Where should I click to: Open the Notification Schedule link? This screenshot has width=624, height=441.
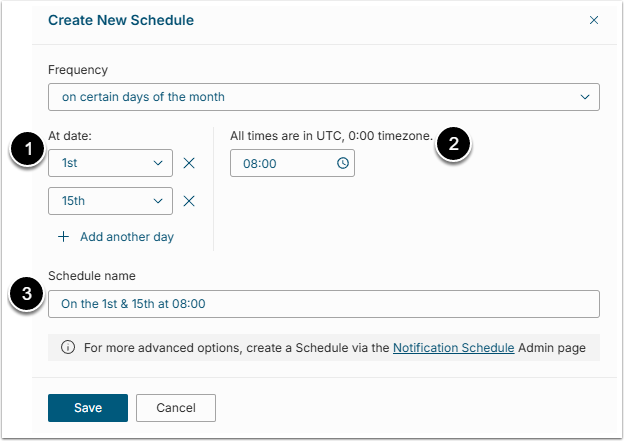[453, 348]
